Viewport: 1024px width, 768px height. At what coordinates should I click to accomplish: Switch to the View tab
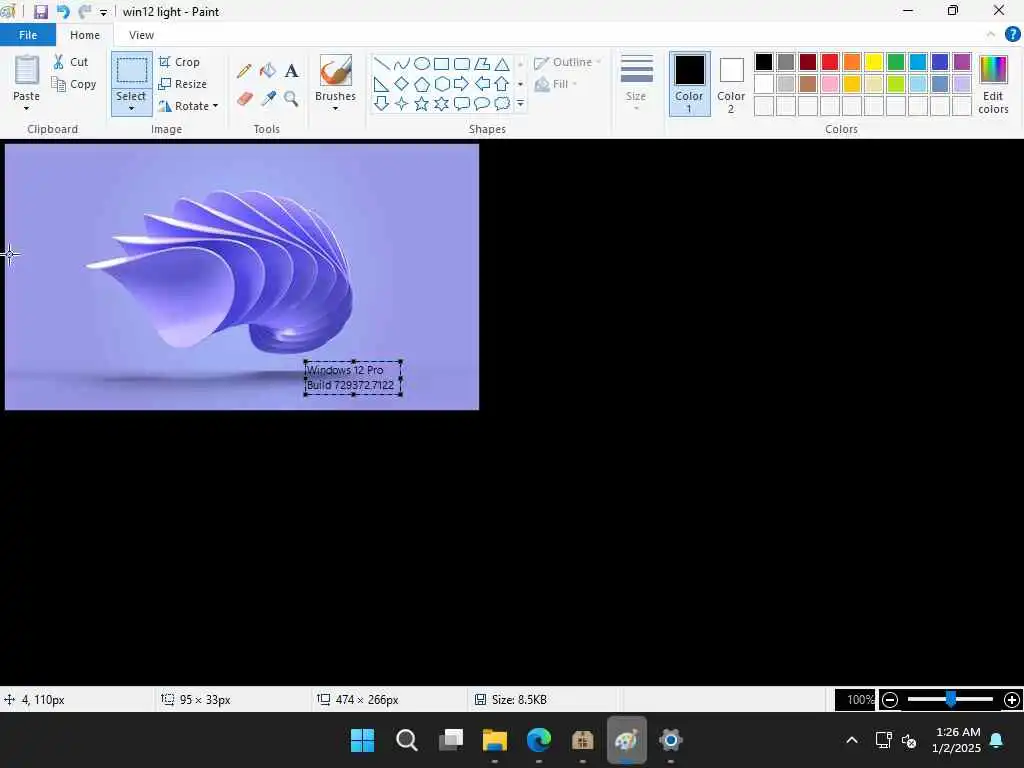pyautogui.click(x=141, y=35)
